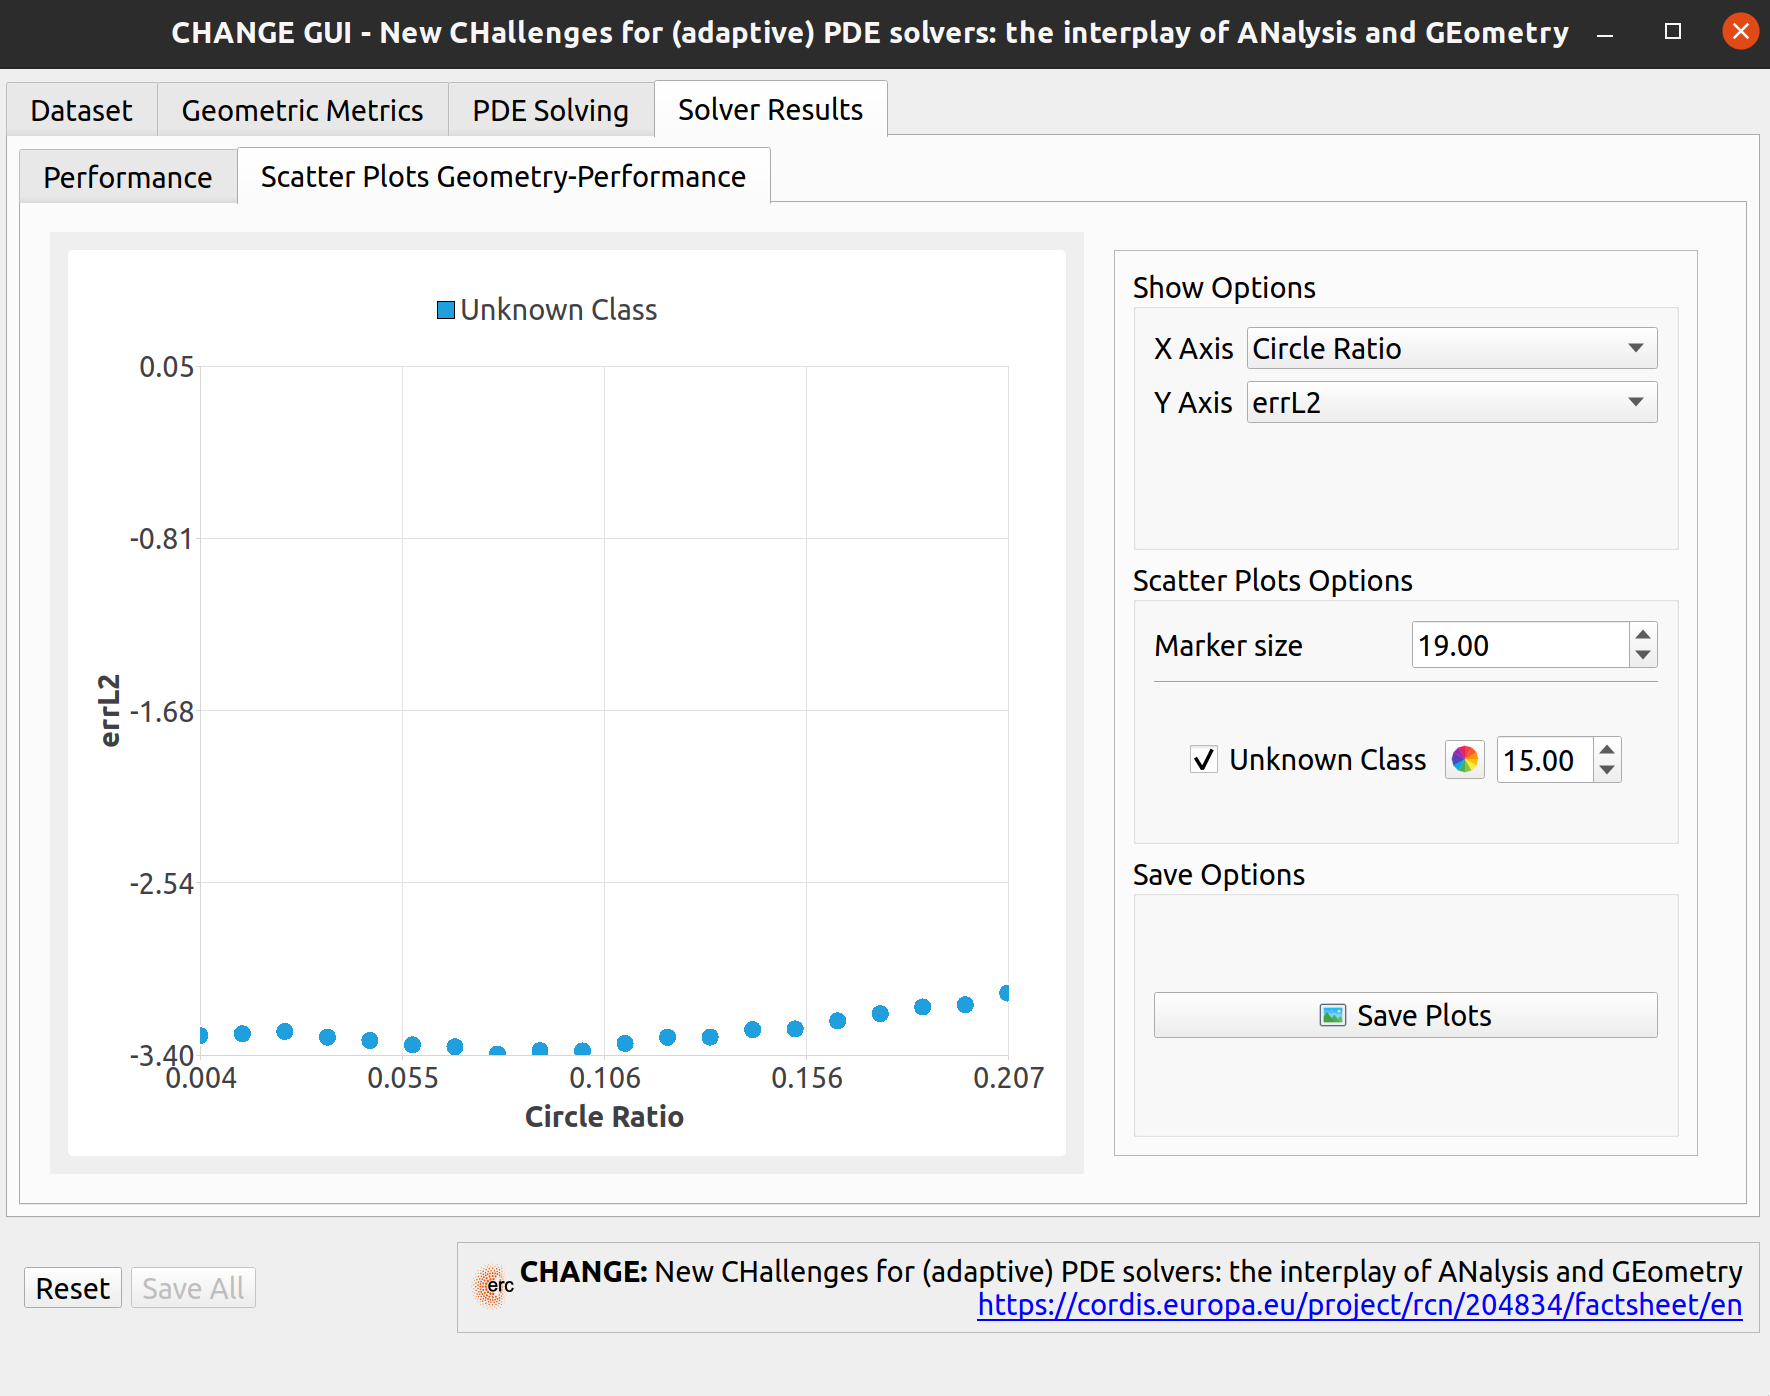
Task: Select the Performance sub-tab
Action: [127, 177]
